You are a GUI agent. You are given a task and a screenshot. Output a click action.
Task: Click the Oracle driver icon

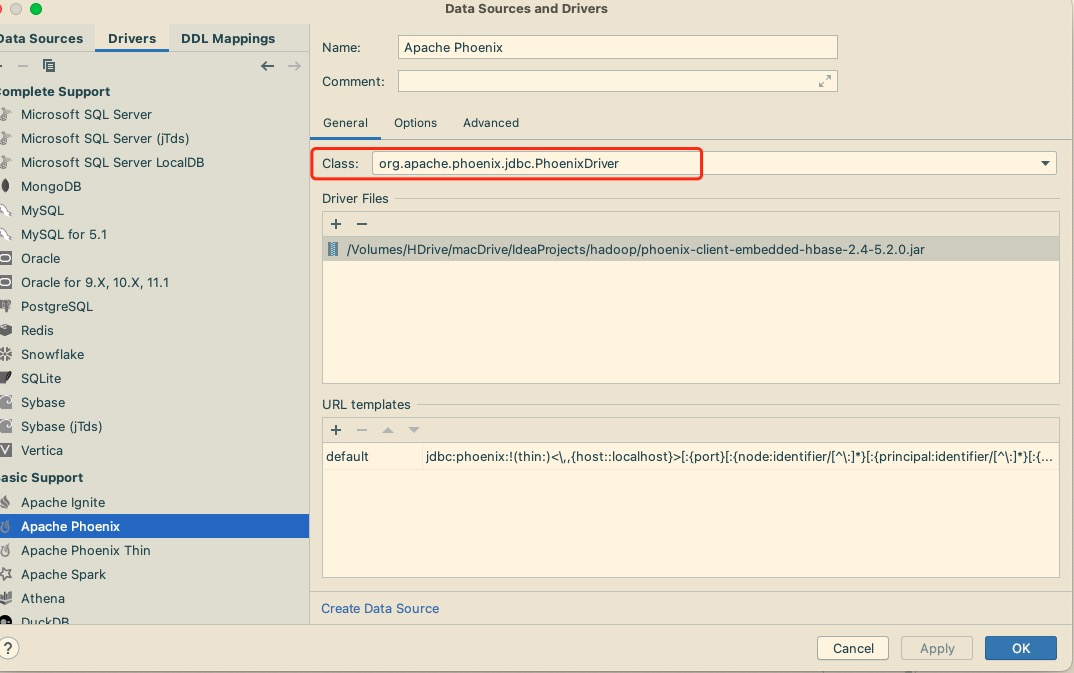tap(5, 258)
